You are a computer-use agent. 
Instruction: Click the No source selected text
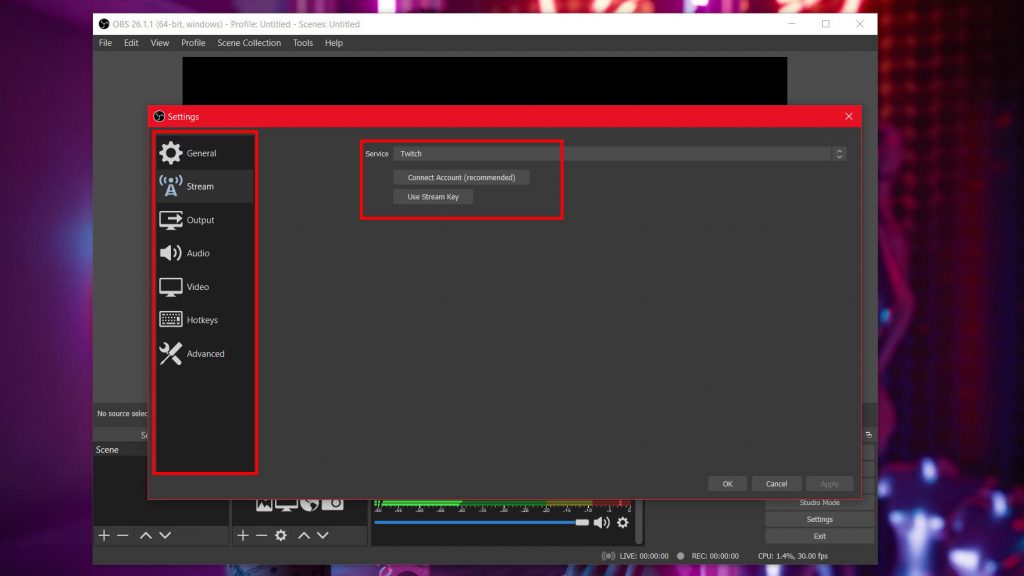(122, 413)
